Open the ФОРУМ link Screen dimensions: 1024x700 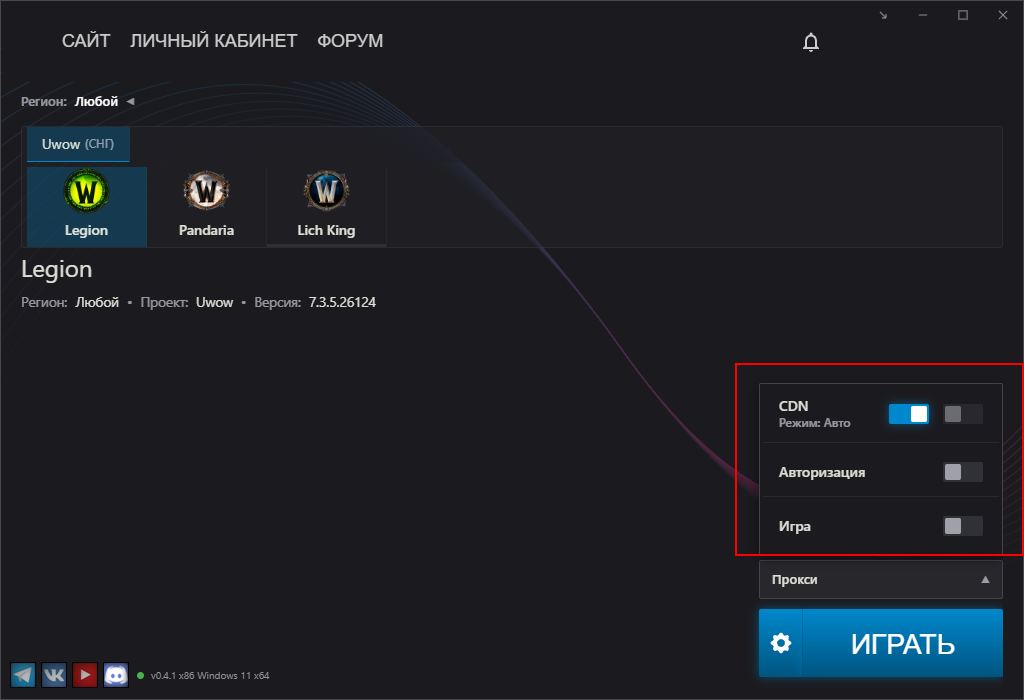coord(350,40)
